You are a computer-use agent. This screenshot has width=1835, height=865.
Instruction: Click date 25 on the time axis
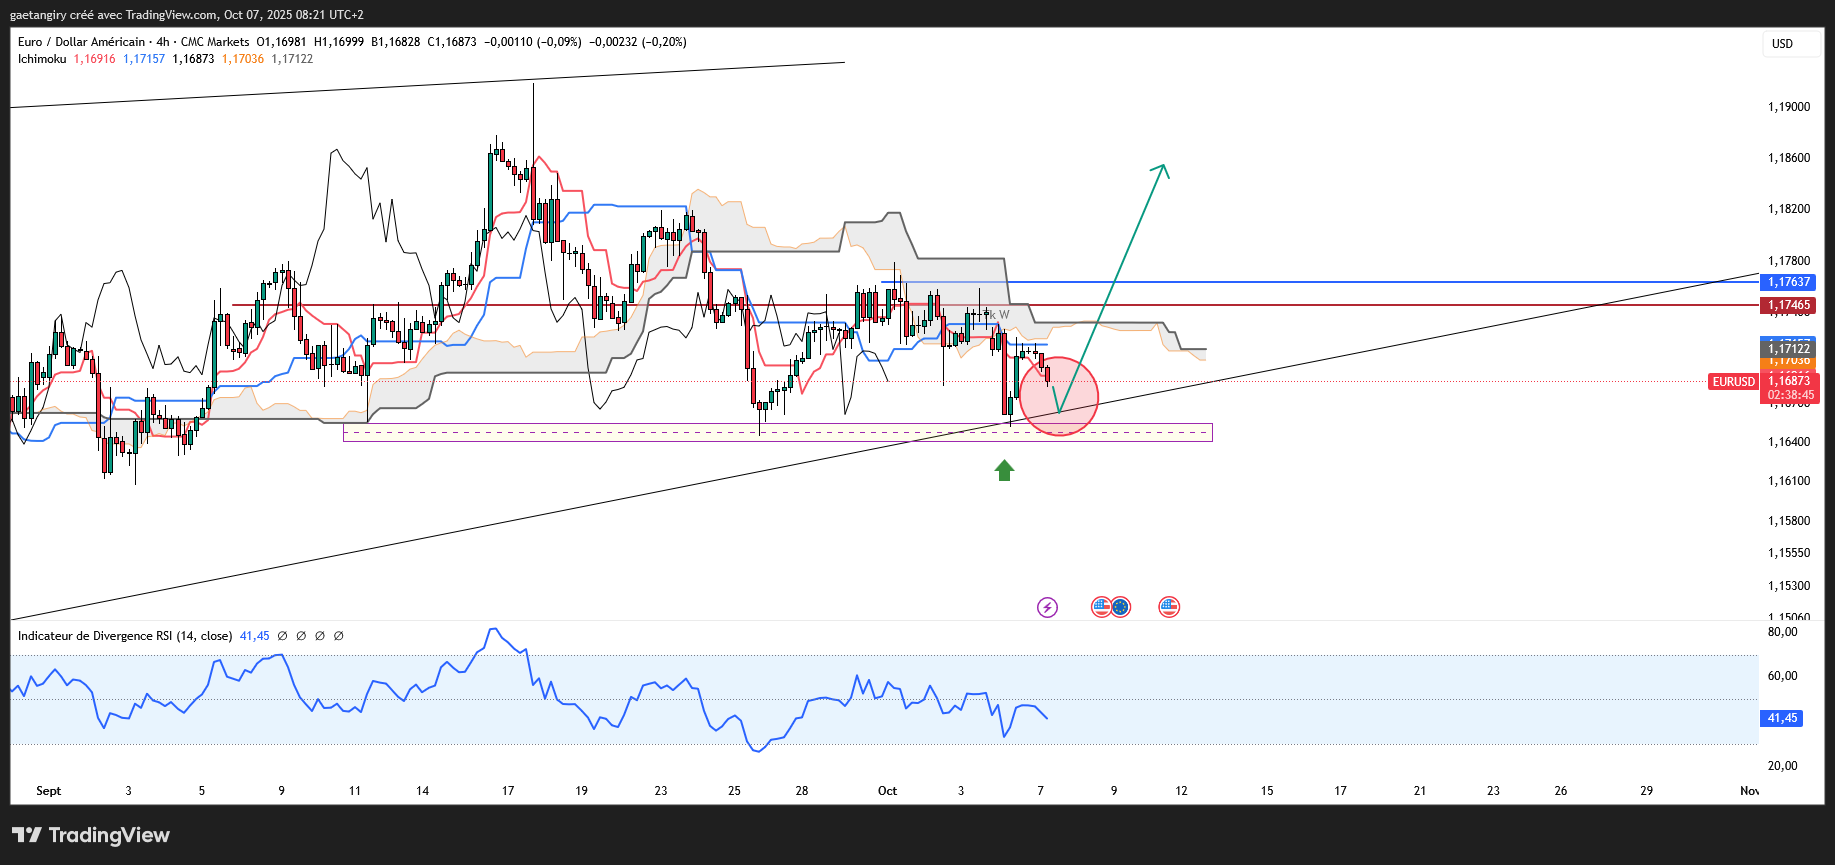click(x=734, y=791)
